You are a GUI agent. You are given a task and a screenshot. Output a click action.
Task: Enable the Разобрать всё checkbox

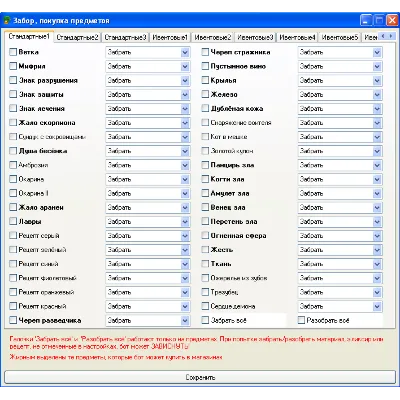(x=301, y=320)
